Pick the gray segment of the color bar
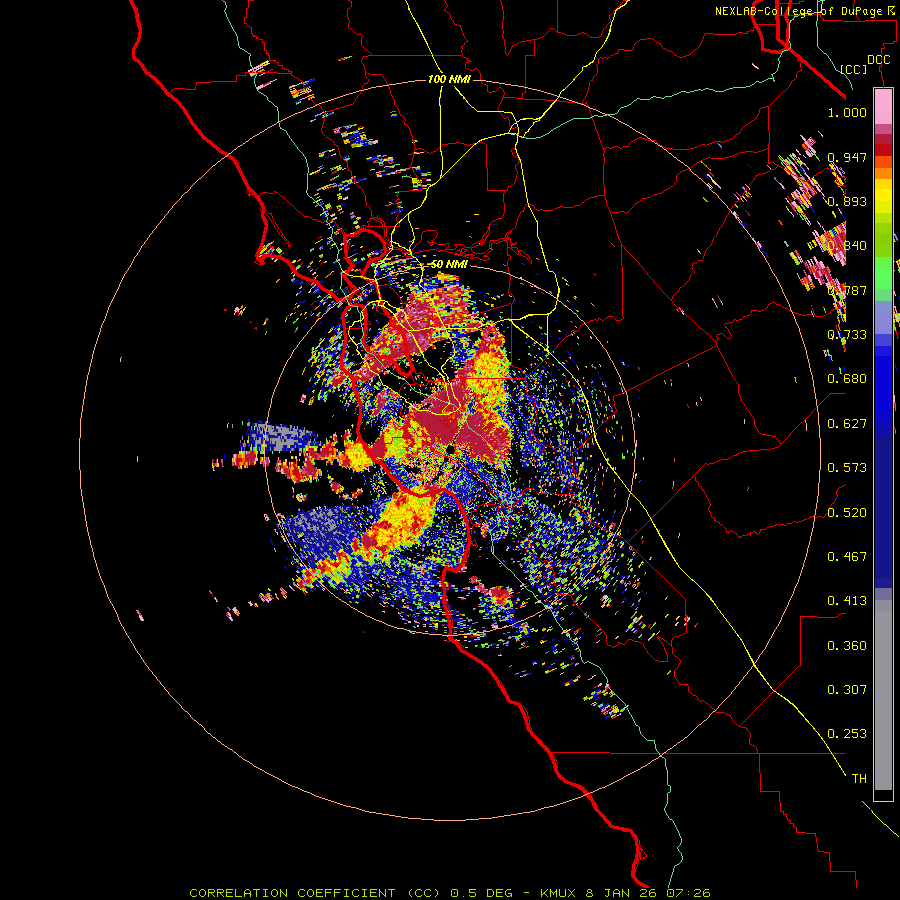 coord(883,695)
